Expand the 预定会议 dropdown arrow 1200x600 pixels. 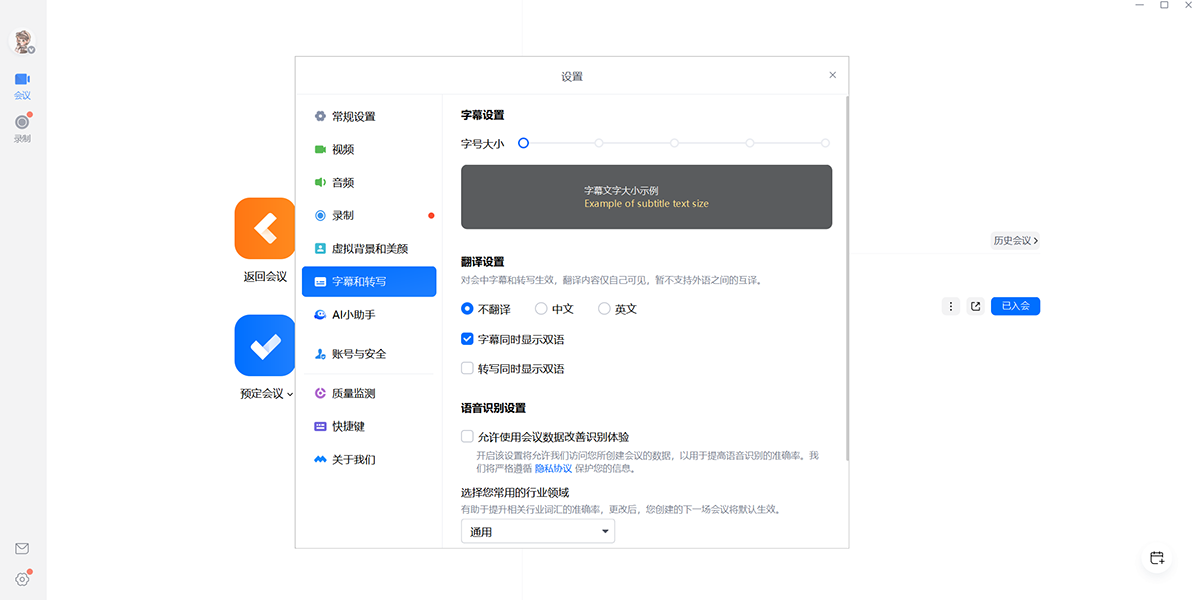pos(290,394)
